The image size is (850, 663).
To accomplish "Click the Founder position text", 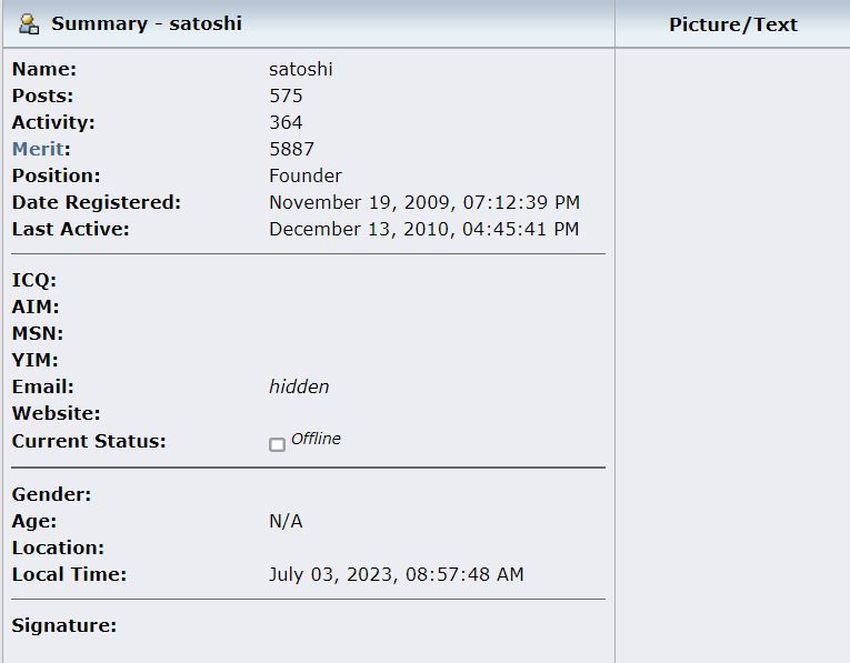I will click(x=305, y=175).
